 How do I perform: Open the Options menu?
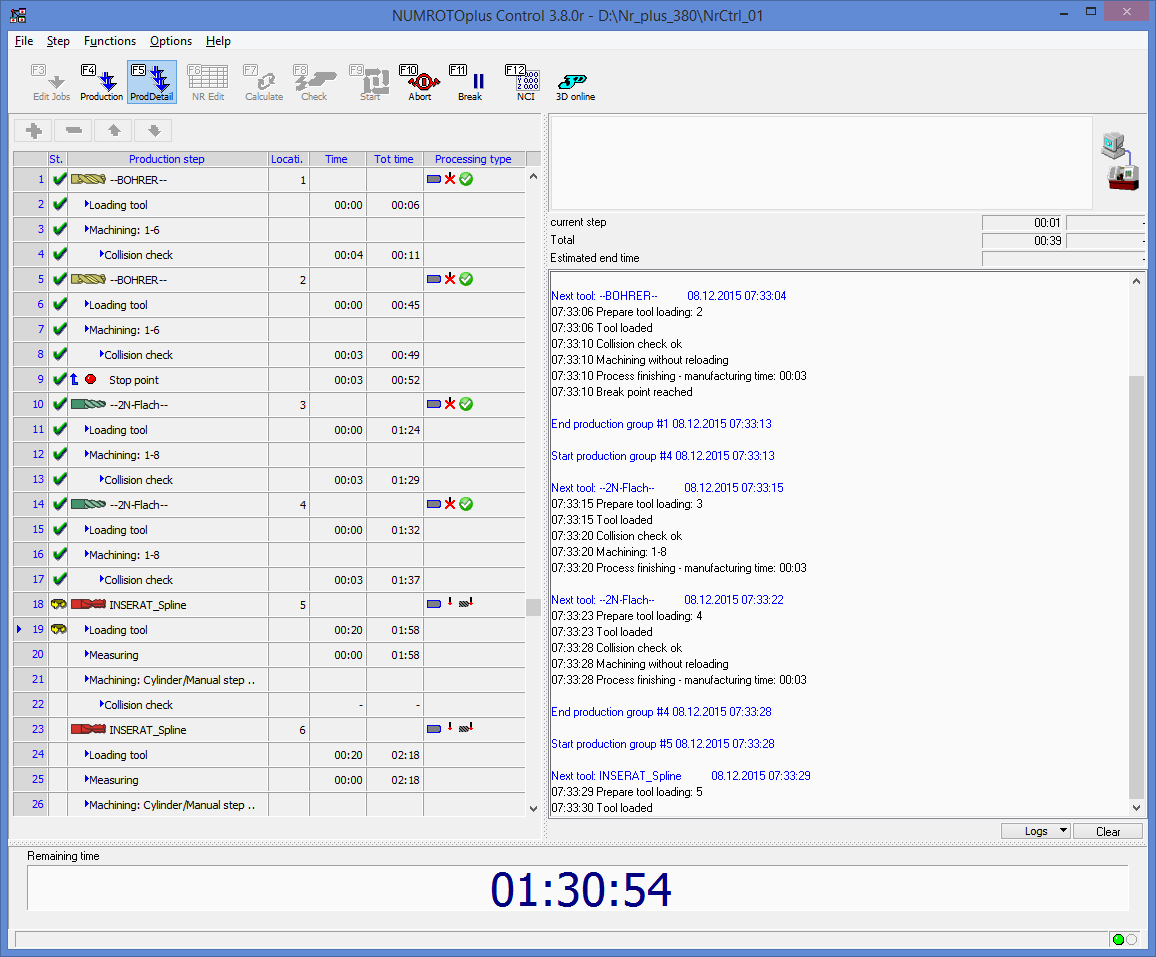point(171,41)
